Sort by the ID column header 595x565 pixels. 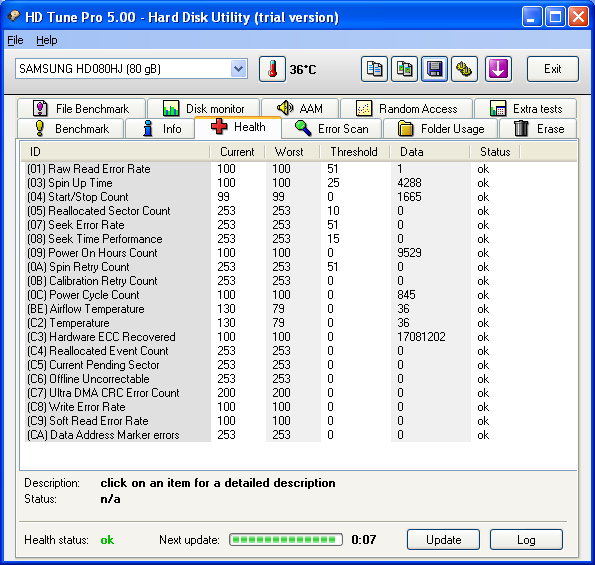pos(115,152)
